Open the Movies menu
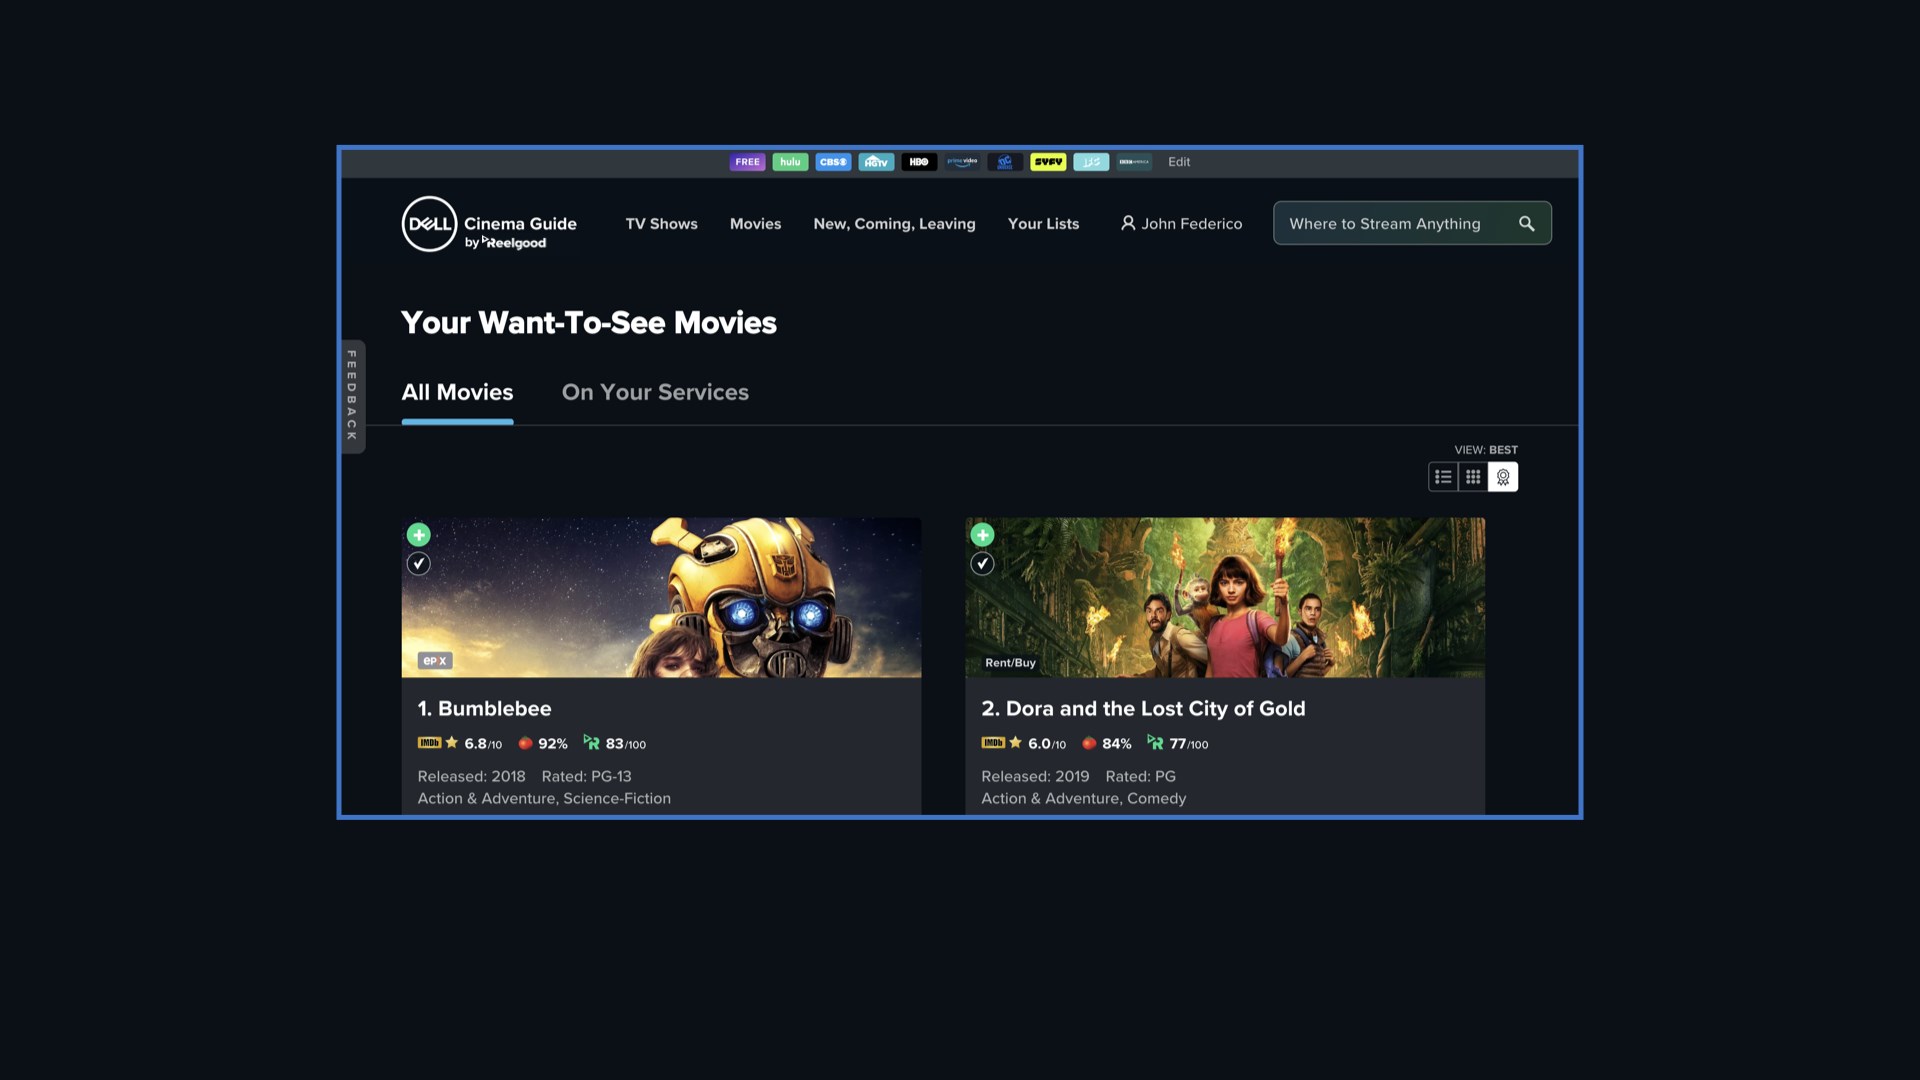Image resolution: width=1920 pixels, height=1080 pixels. (x=755, y=224)
